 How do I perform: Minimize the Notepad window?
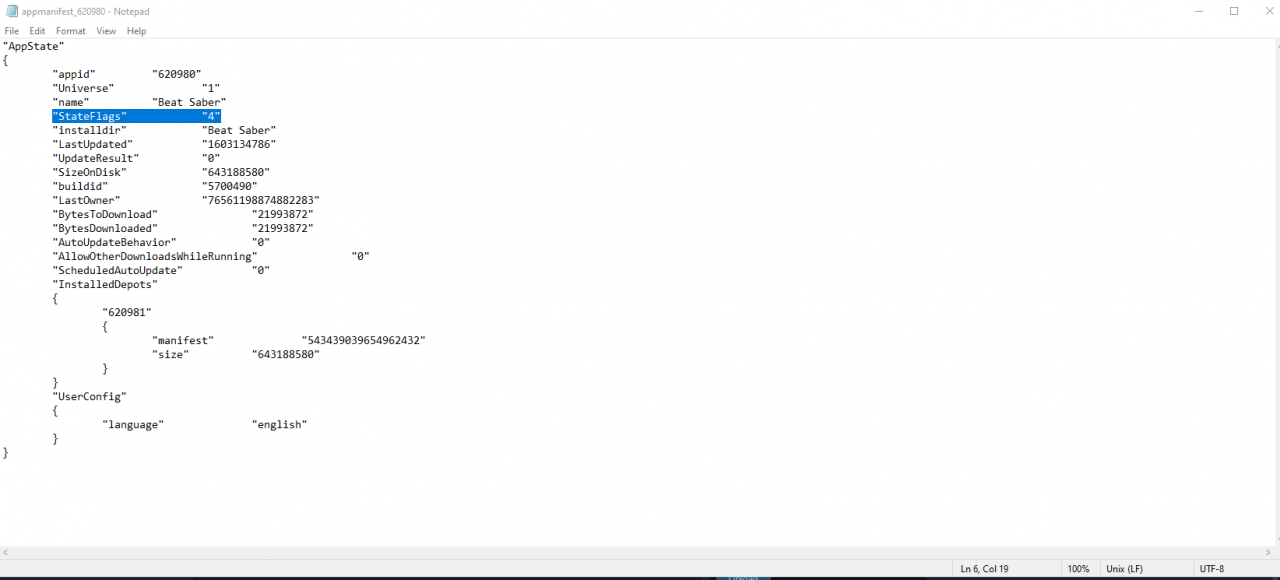(x=1199, y=11)
